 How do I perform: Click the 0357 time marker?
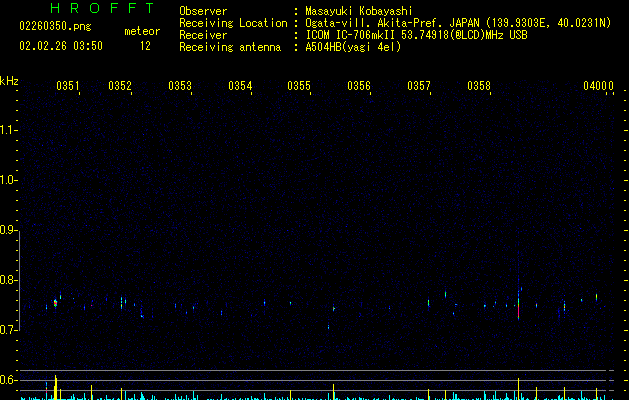419,86
